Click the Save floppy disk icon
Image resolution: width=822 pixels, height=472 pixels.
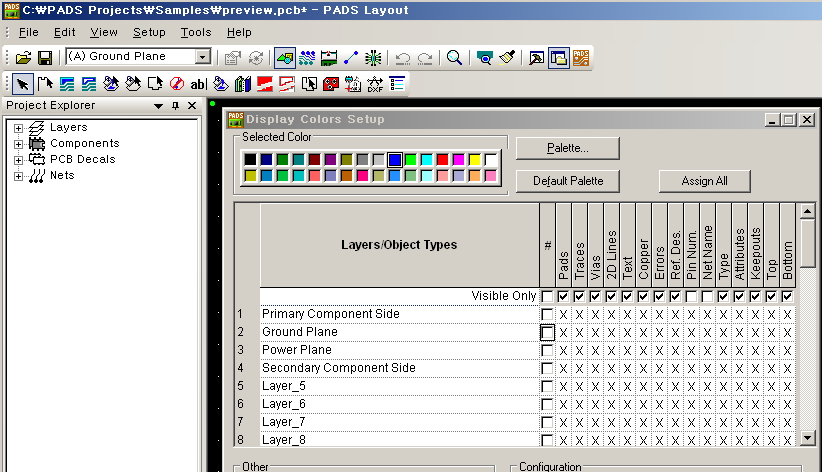pos(45,58)
